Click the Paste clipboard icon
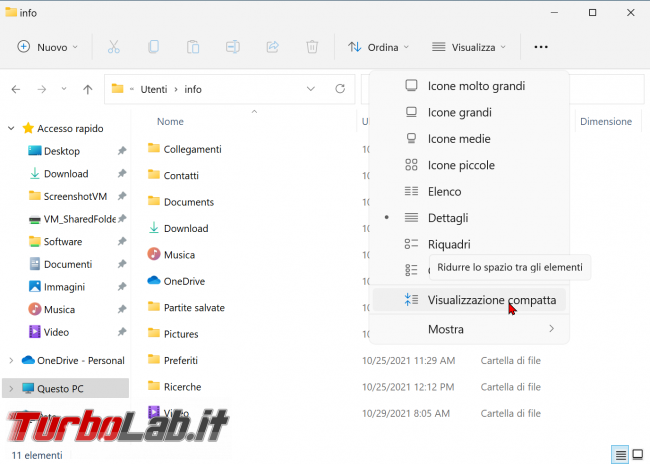Viewport: 650px width, 464px height. click(193, 47)
